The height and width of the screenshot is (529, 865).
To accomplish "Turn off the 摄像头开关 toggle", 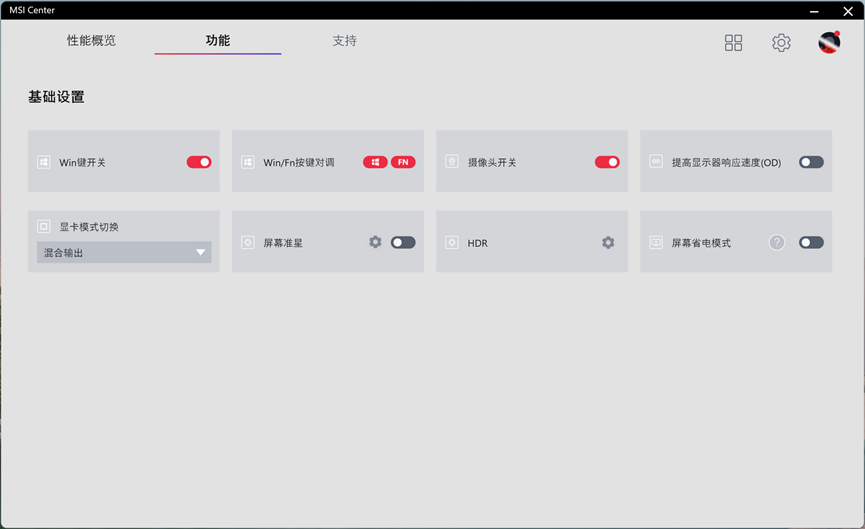I will click(x=607, y=162).
